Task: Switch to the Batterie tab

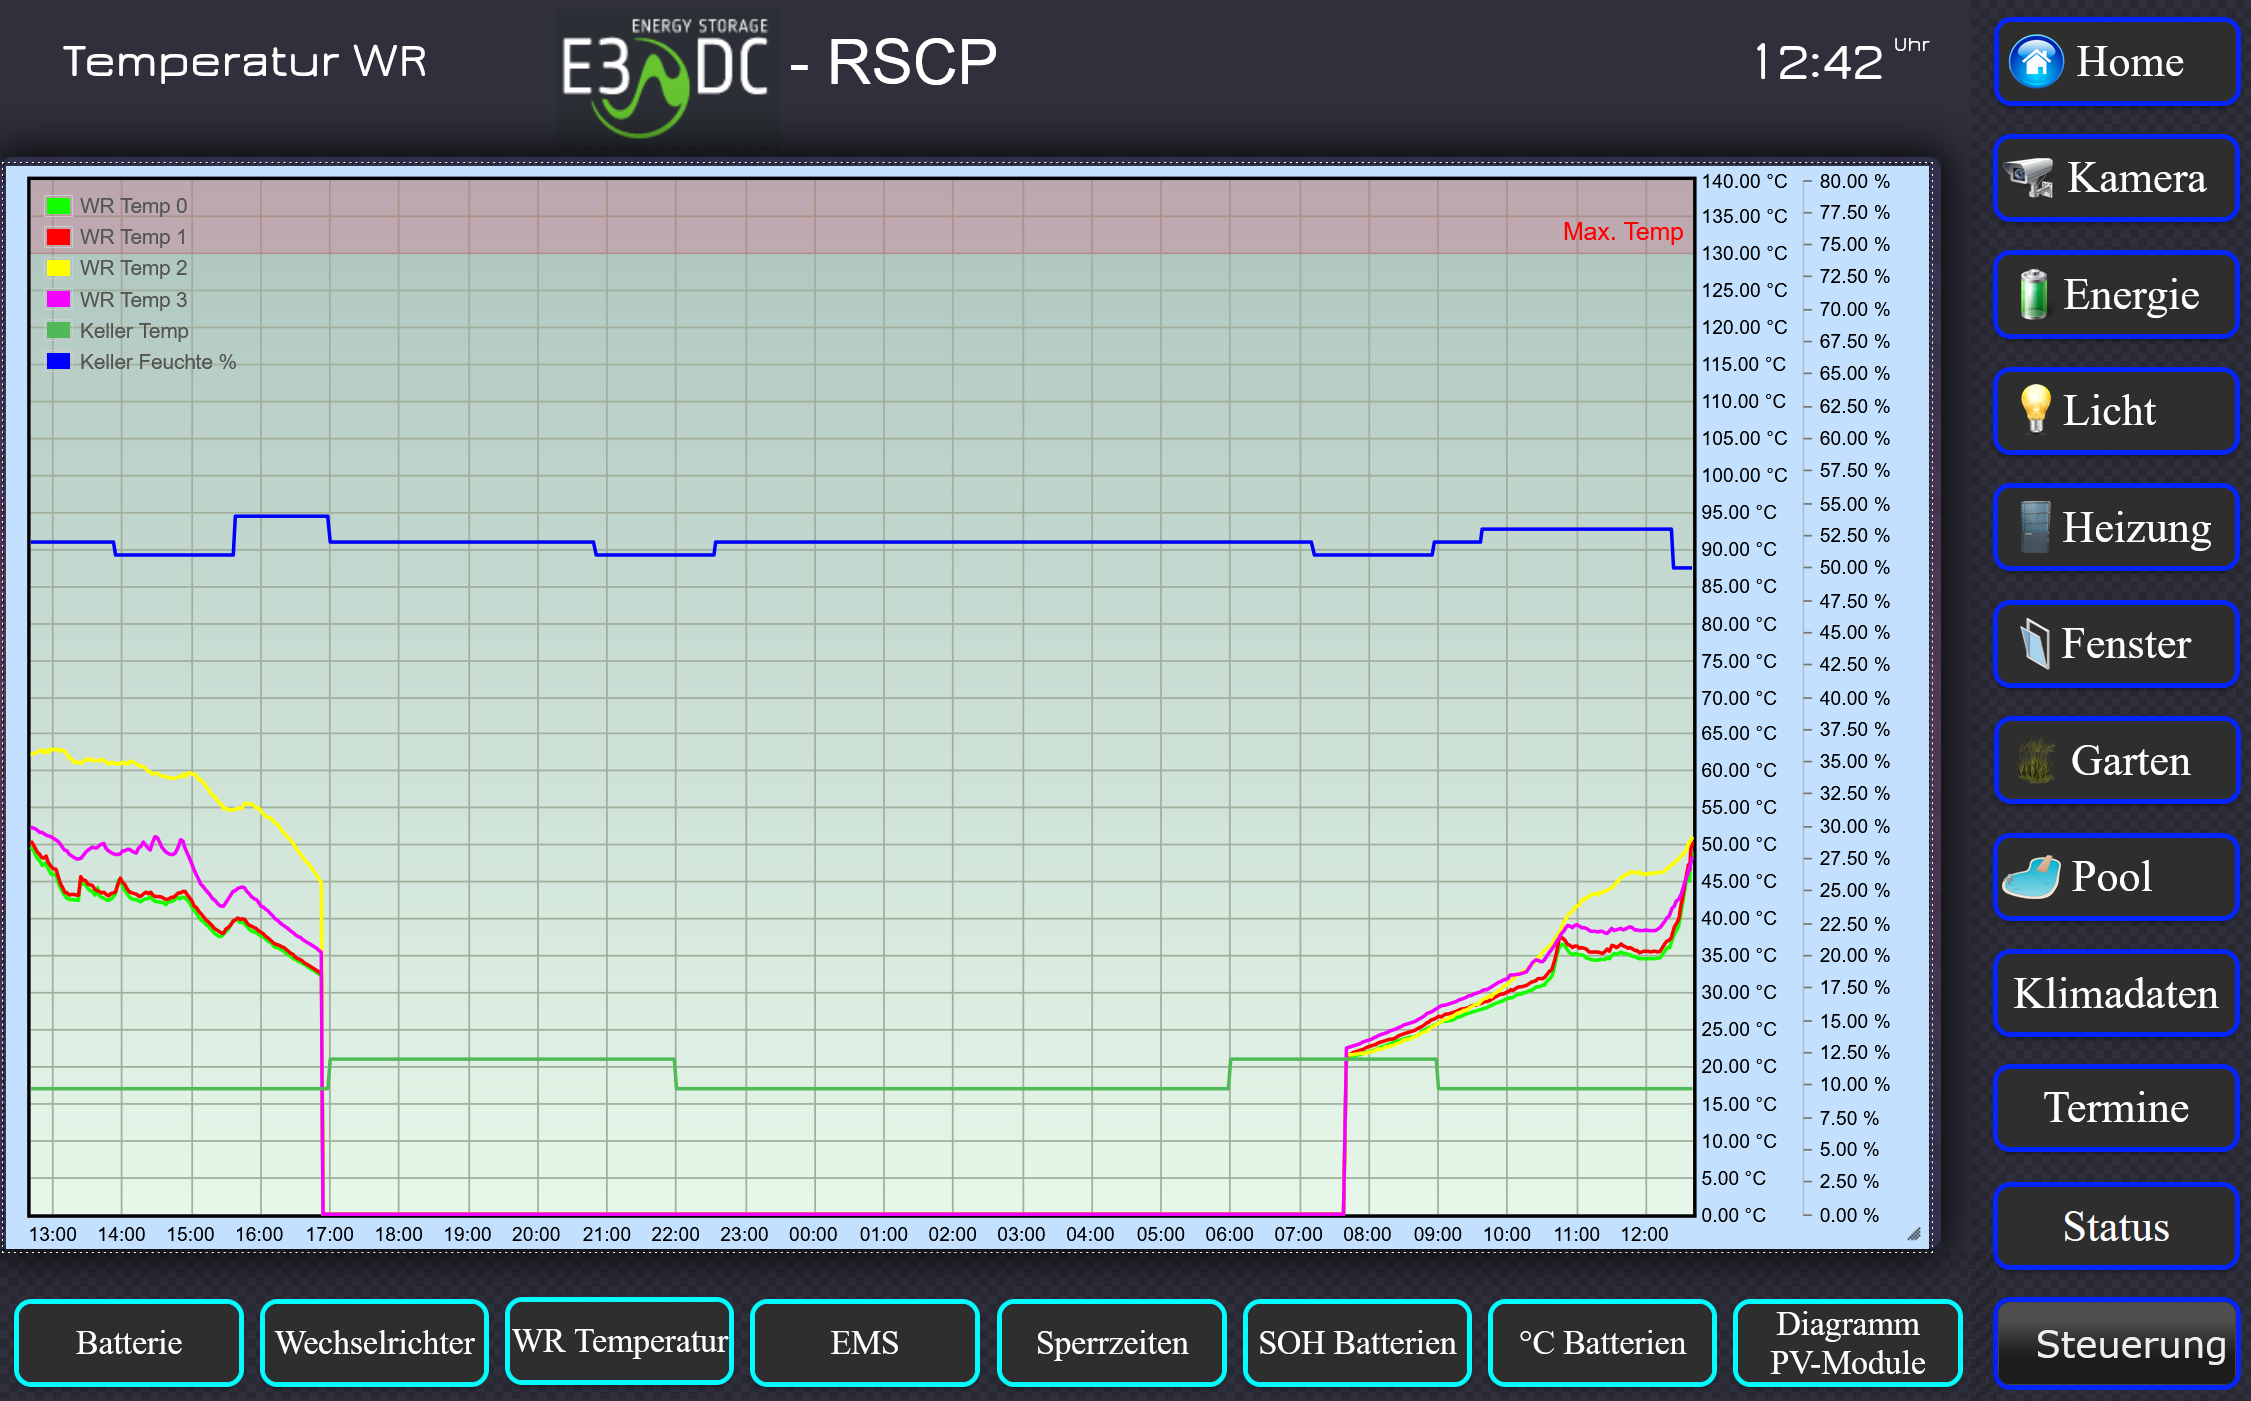Action: click(129, 1343)
